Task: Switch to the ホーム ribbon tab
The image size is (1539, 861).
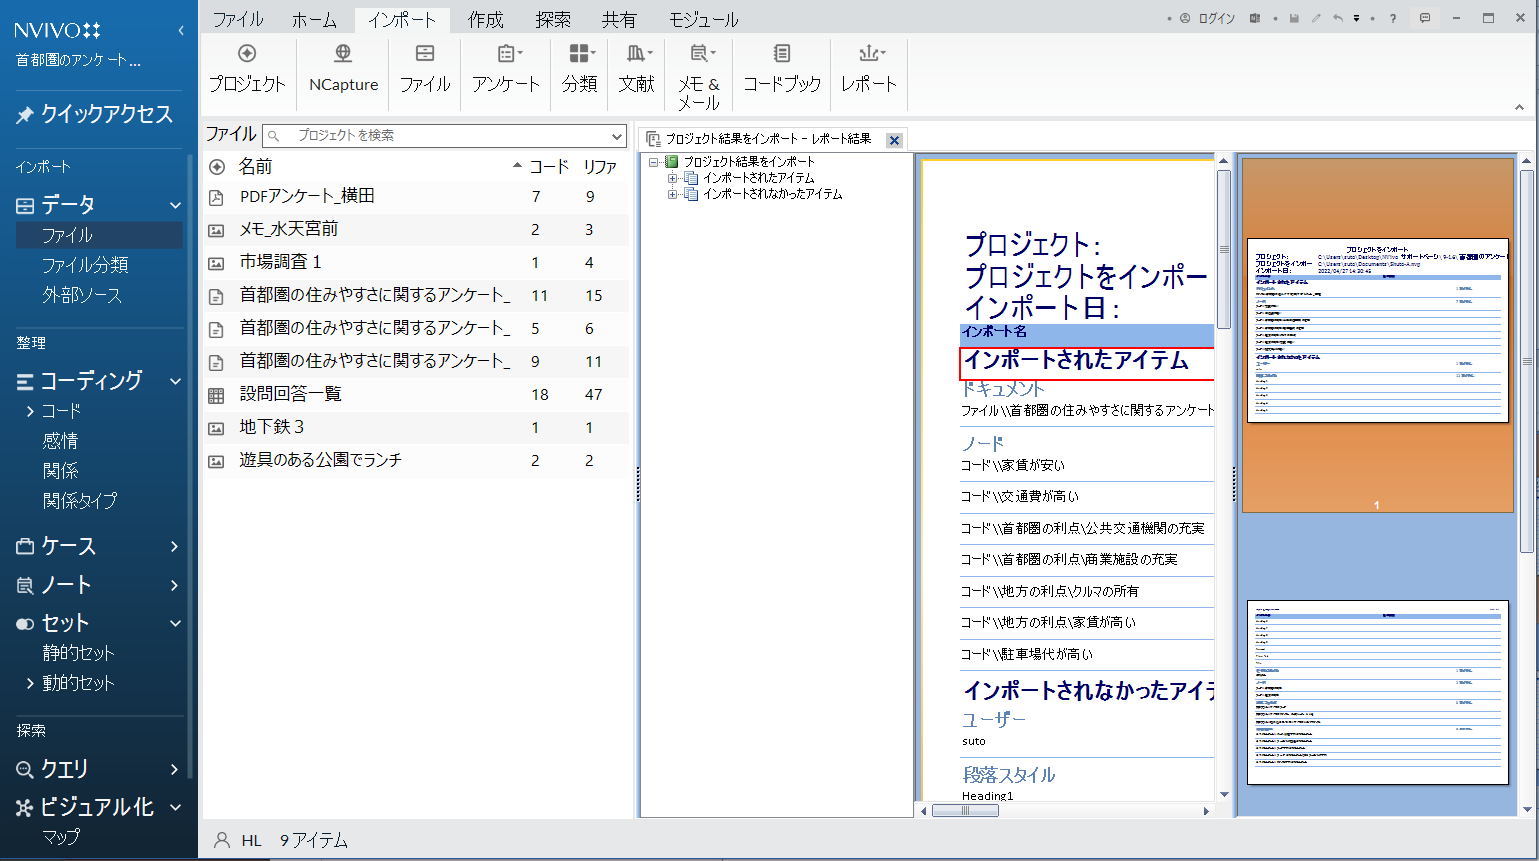Action: tap(314, 20)
